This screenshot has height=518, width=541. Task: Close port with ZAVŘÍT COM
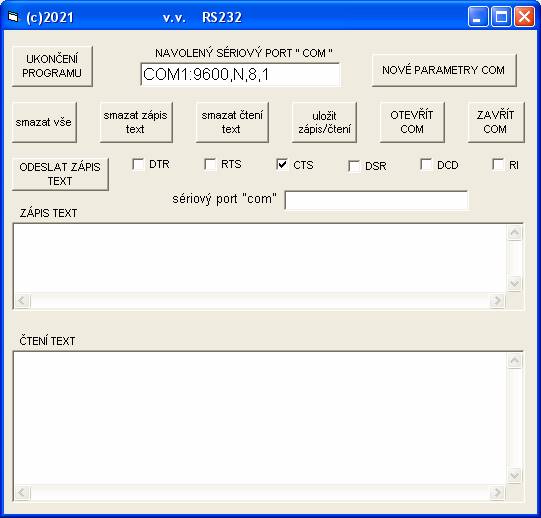click(x=496, y=122)
